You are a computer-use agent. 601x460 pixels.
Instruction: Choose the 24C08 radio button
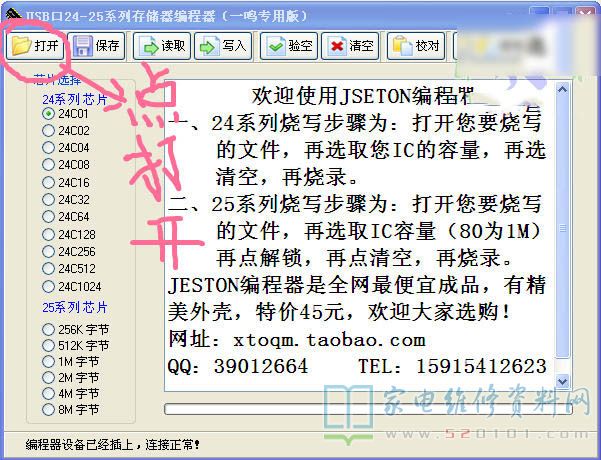click(48, 165)
